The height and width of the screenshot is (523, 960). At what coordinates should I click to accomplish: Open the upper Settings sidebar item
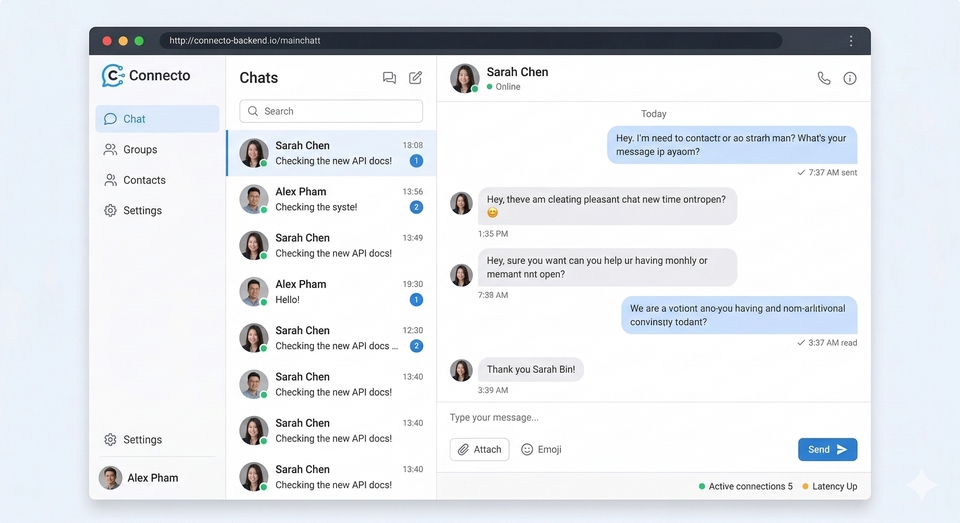click(142, 211)
